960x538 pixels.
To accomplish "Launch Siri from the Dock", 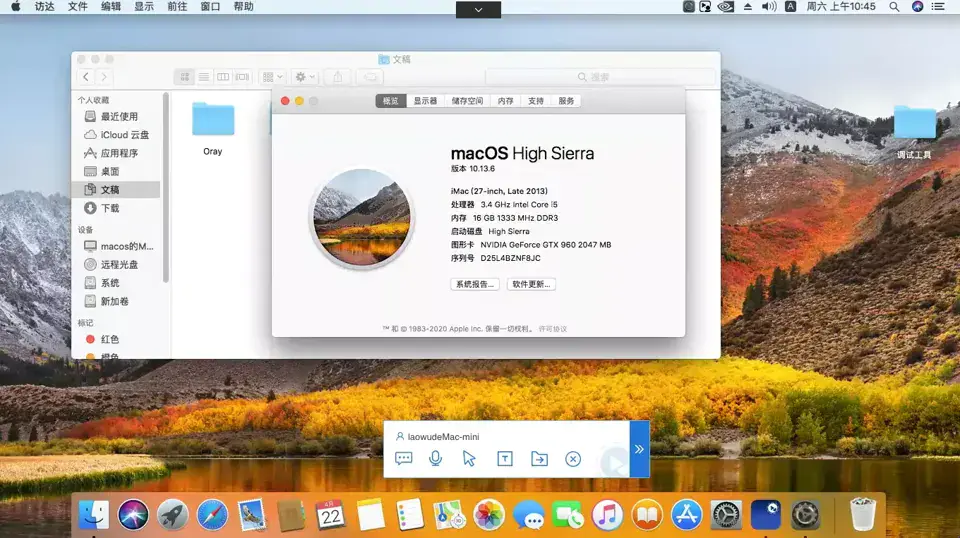I will tap(133, 515).
